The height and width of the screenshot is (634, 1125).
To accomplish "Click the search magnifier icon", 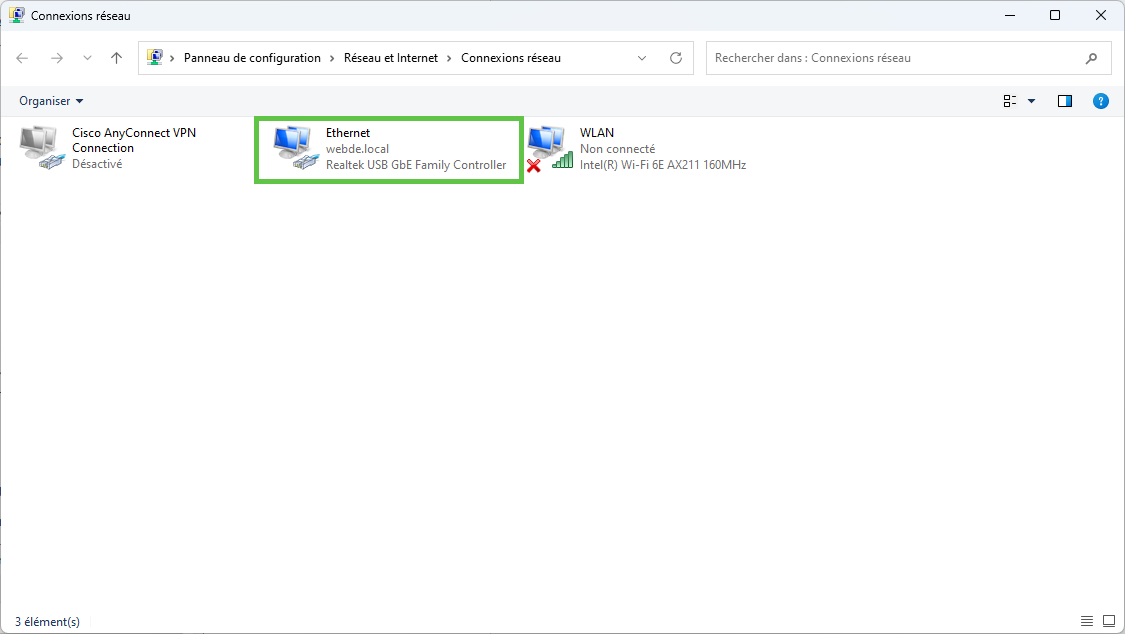I will click(1091, 58).
